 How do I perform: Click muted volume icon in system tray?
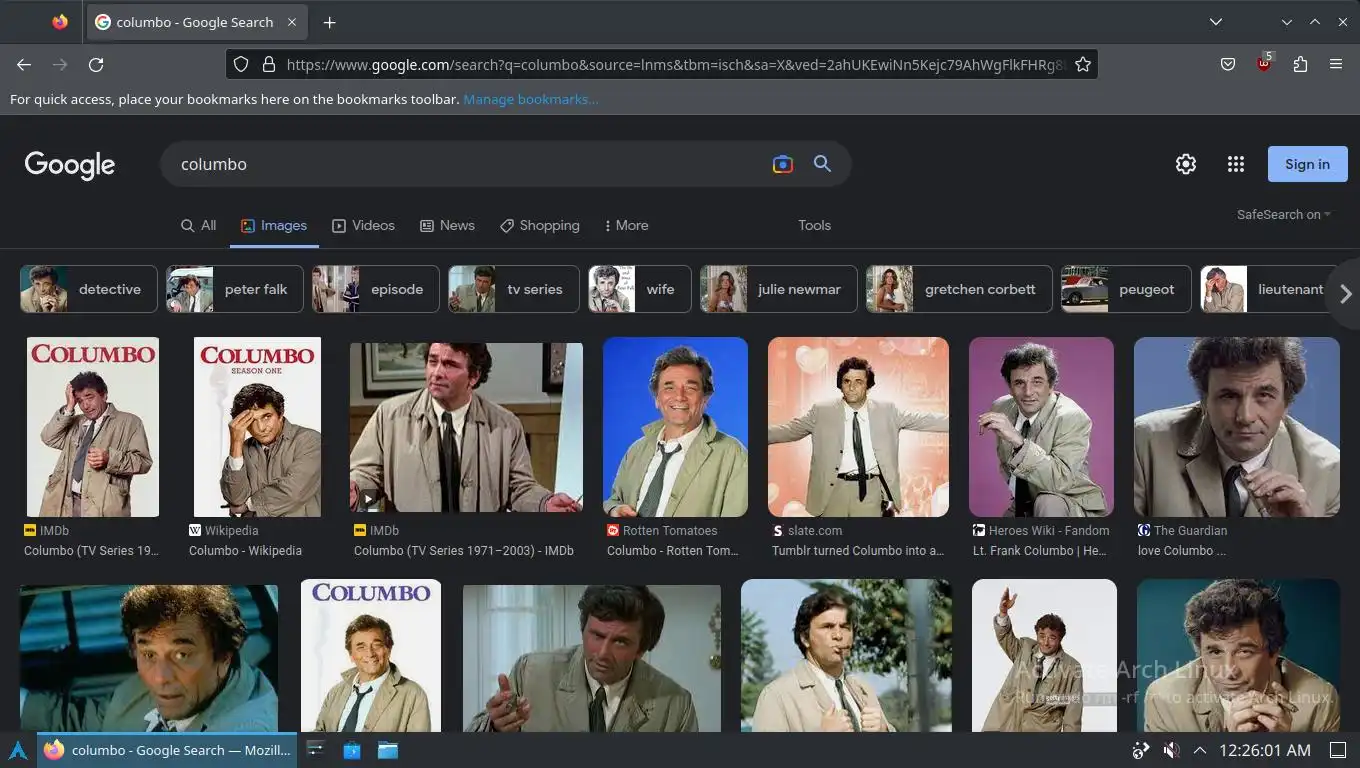coord(1171,750)
